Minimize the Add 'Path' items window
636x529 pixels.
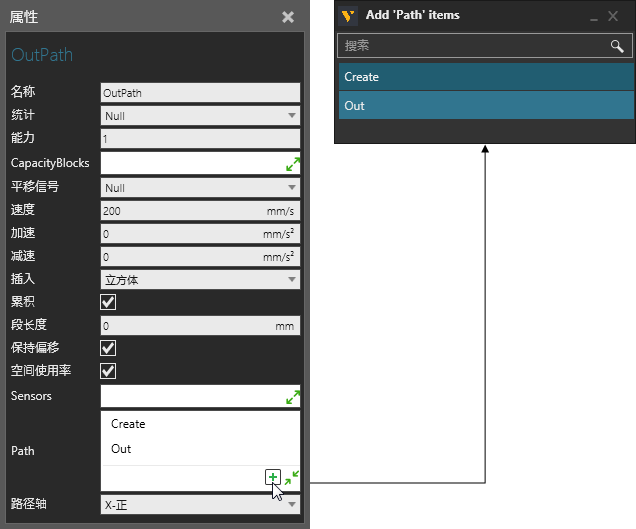pos(594,17)
